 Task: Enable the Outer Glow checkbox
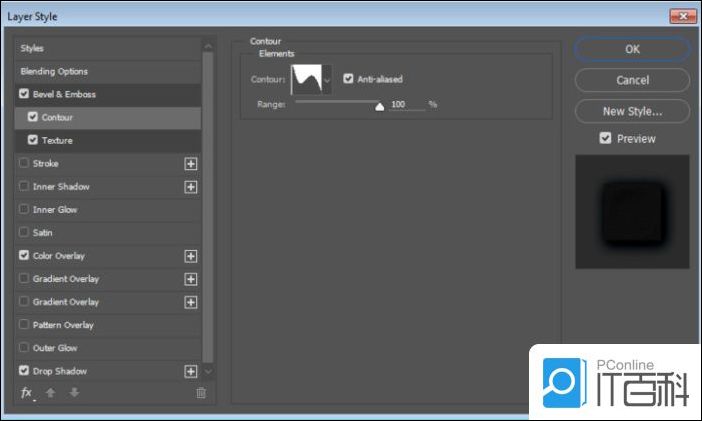[x=24, y=348]
